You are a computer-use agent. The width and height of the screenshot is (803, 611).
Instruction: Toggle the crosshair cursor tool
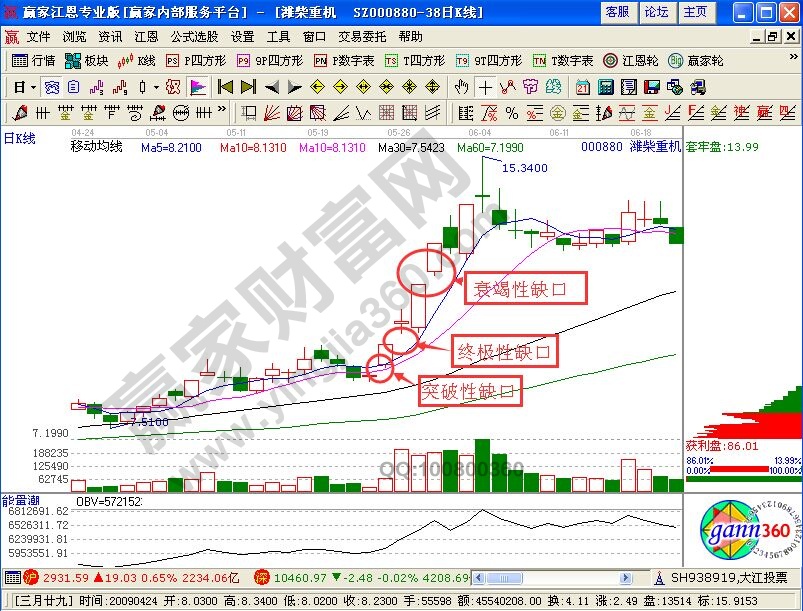coord(485,86)
